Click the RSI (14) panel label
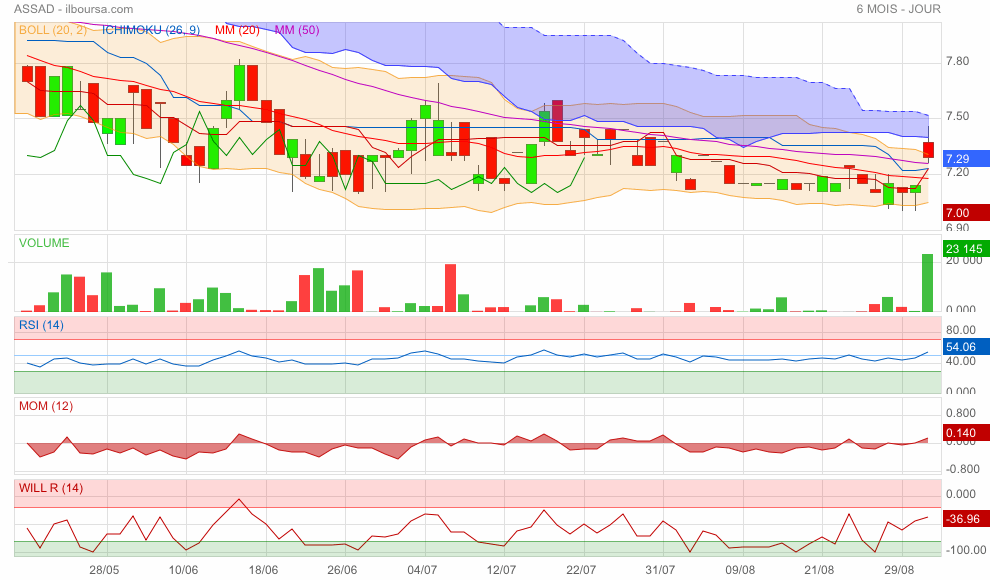The height and width of the screenshot is (580, 990). tap(41, 325)
